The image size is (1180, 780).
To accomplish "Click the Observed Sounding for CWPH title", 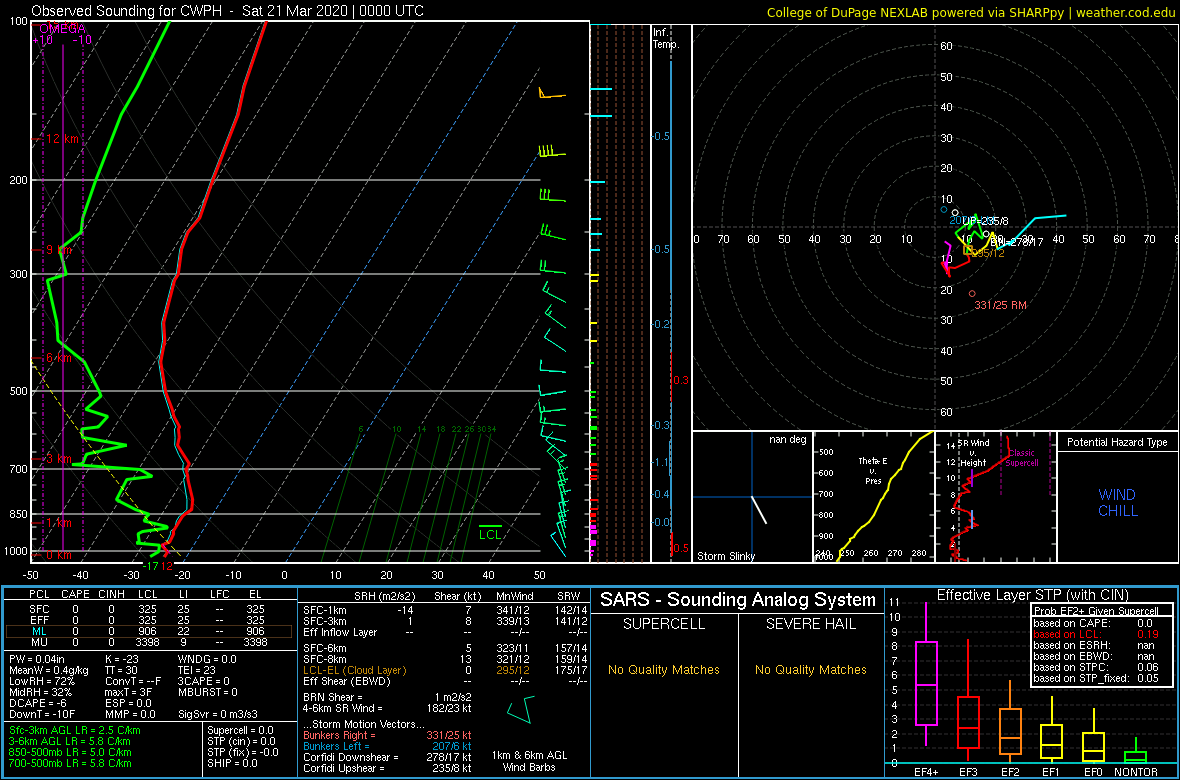I will coord(227,11).
